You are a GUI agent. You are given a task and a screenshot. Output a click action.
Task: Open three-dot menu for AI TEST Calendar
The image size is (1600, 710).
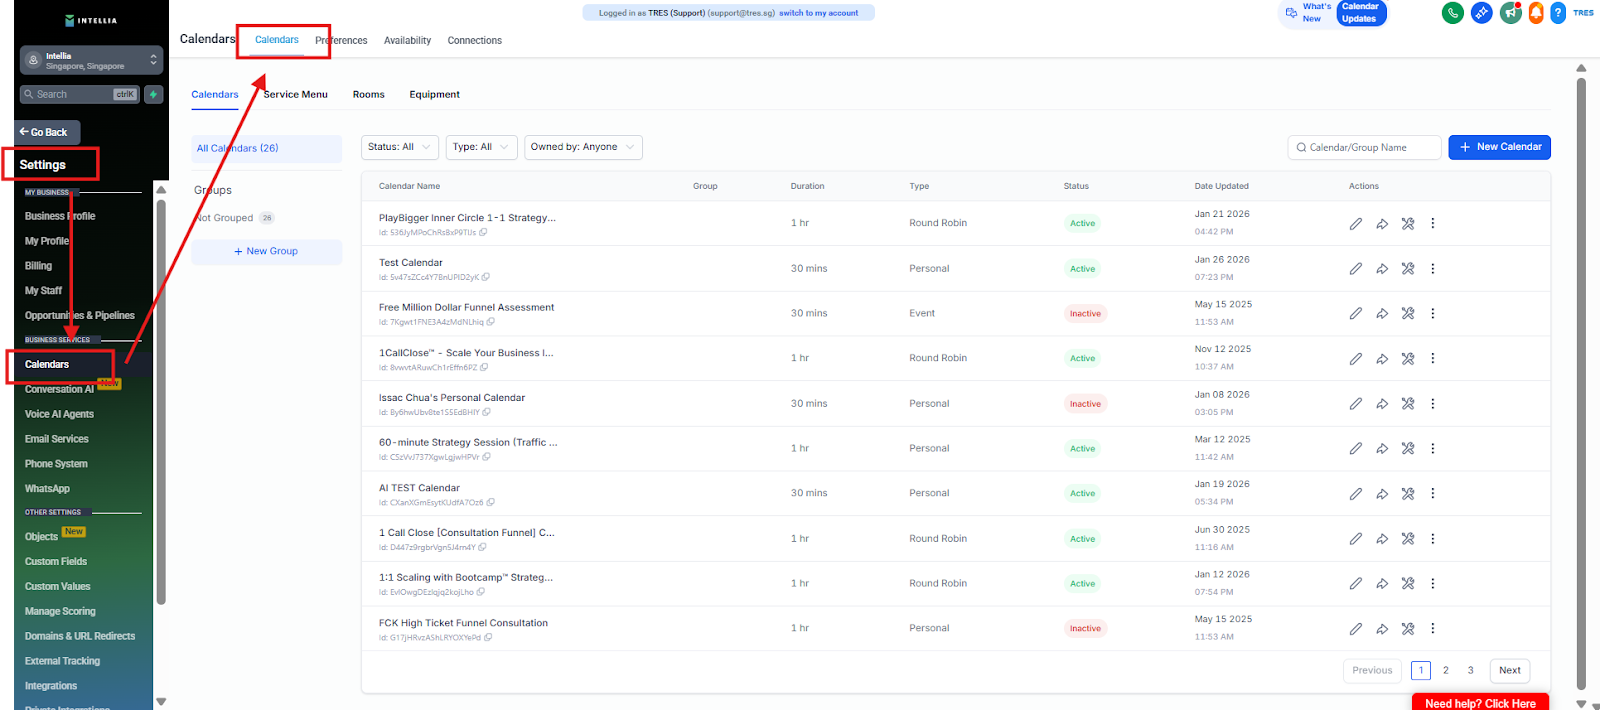pyautogui.click(x=1432, y=493)
